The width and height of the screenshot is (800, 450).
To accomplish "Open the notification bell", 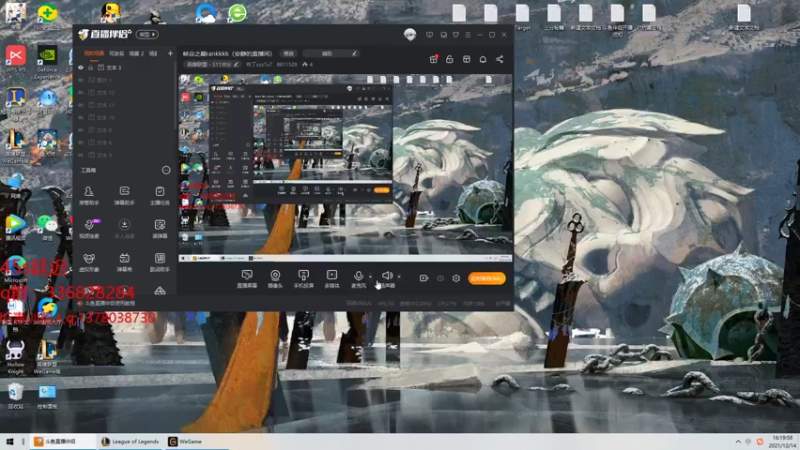I will (483, 59).
